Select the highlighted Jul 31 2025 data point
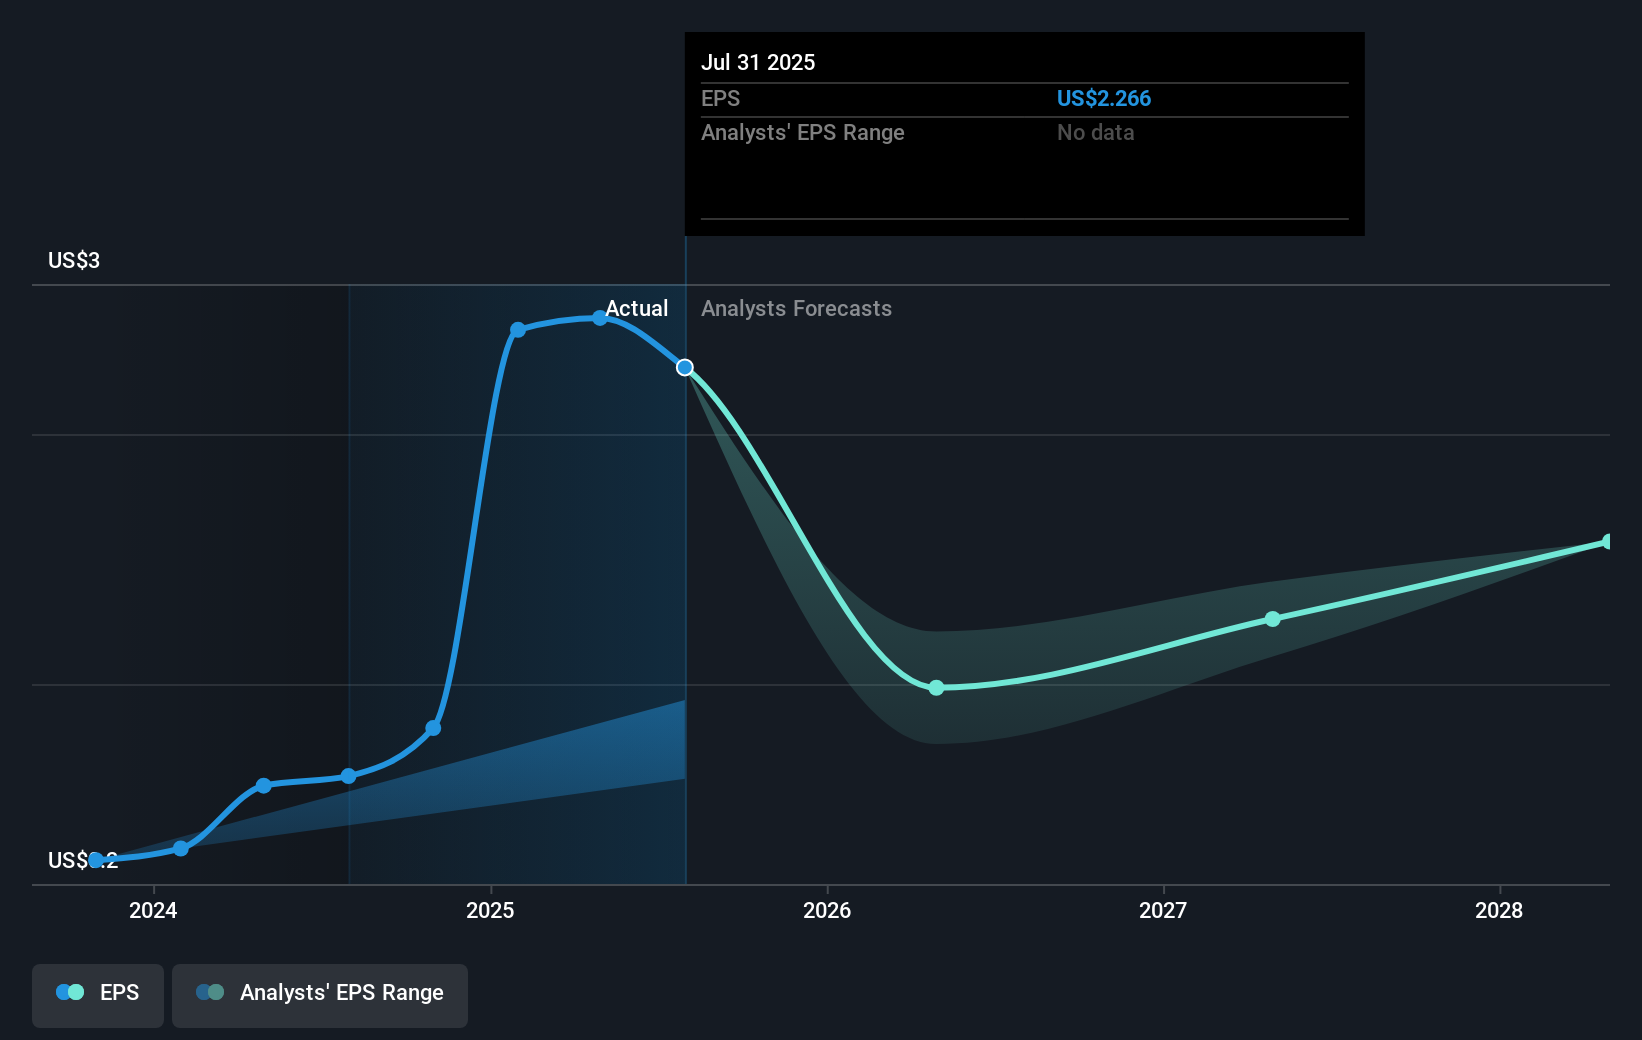The image size is (1642, 1040). [684, 367]
